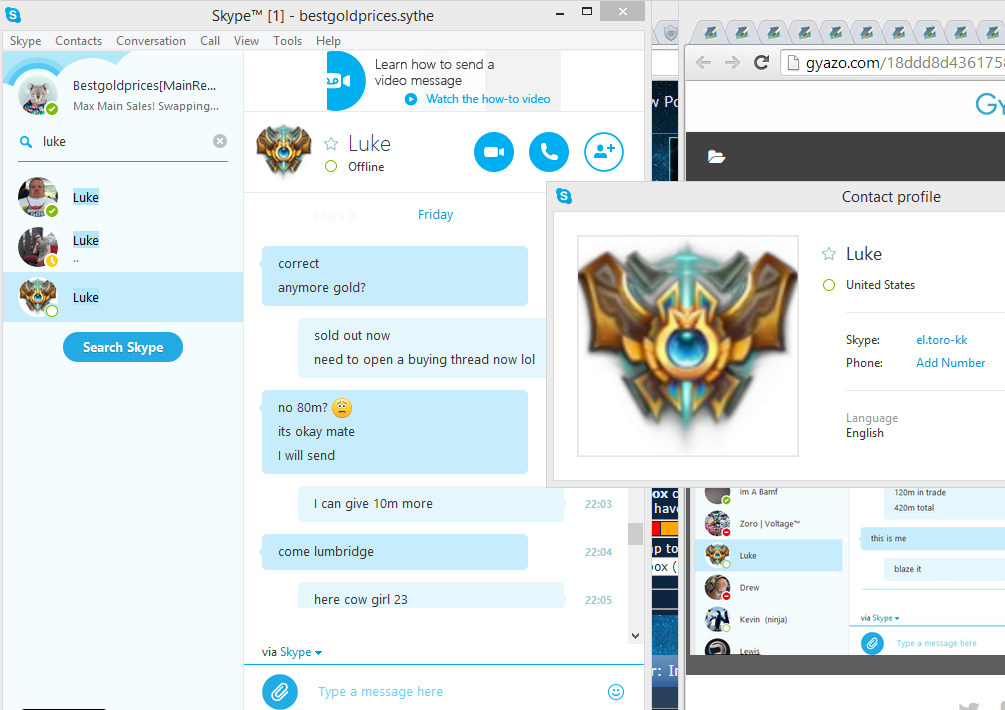Select the first browser tab
1005x710 pixels.
710,32
